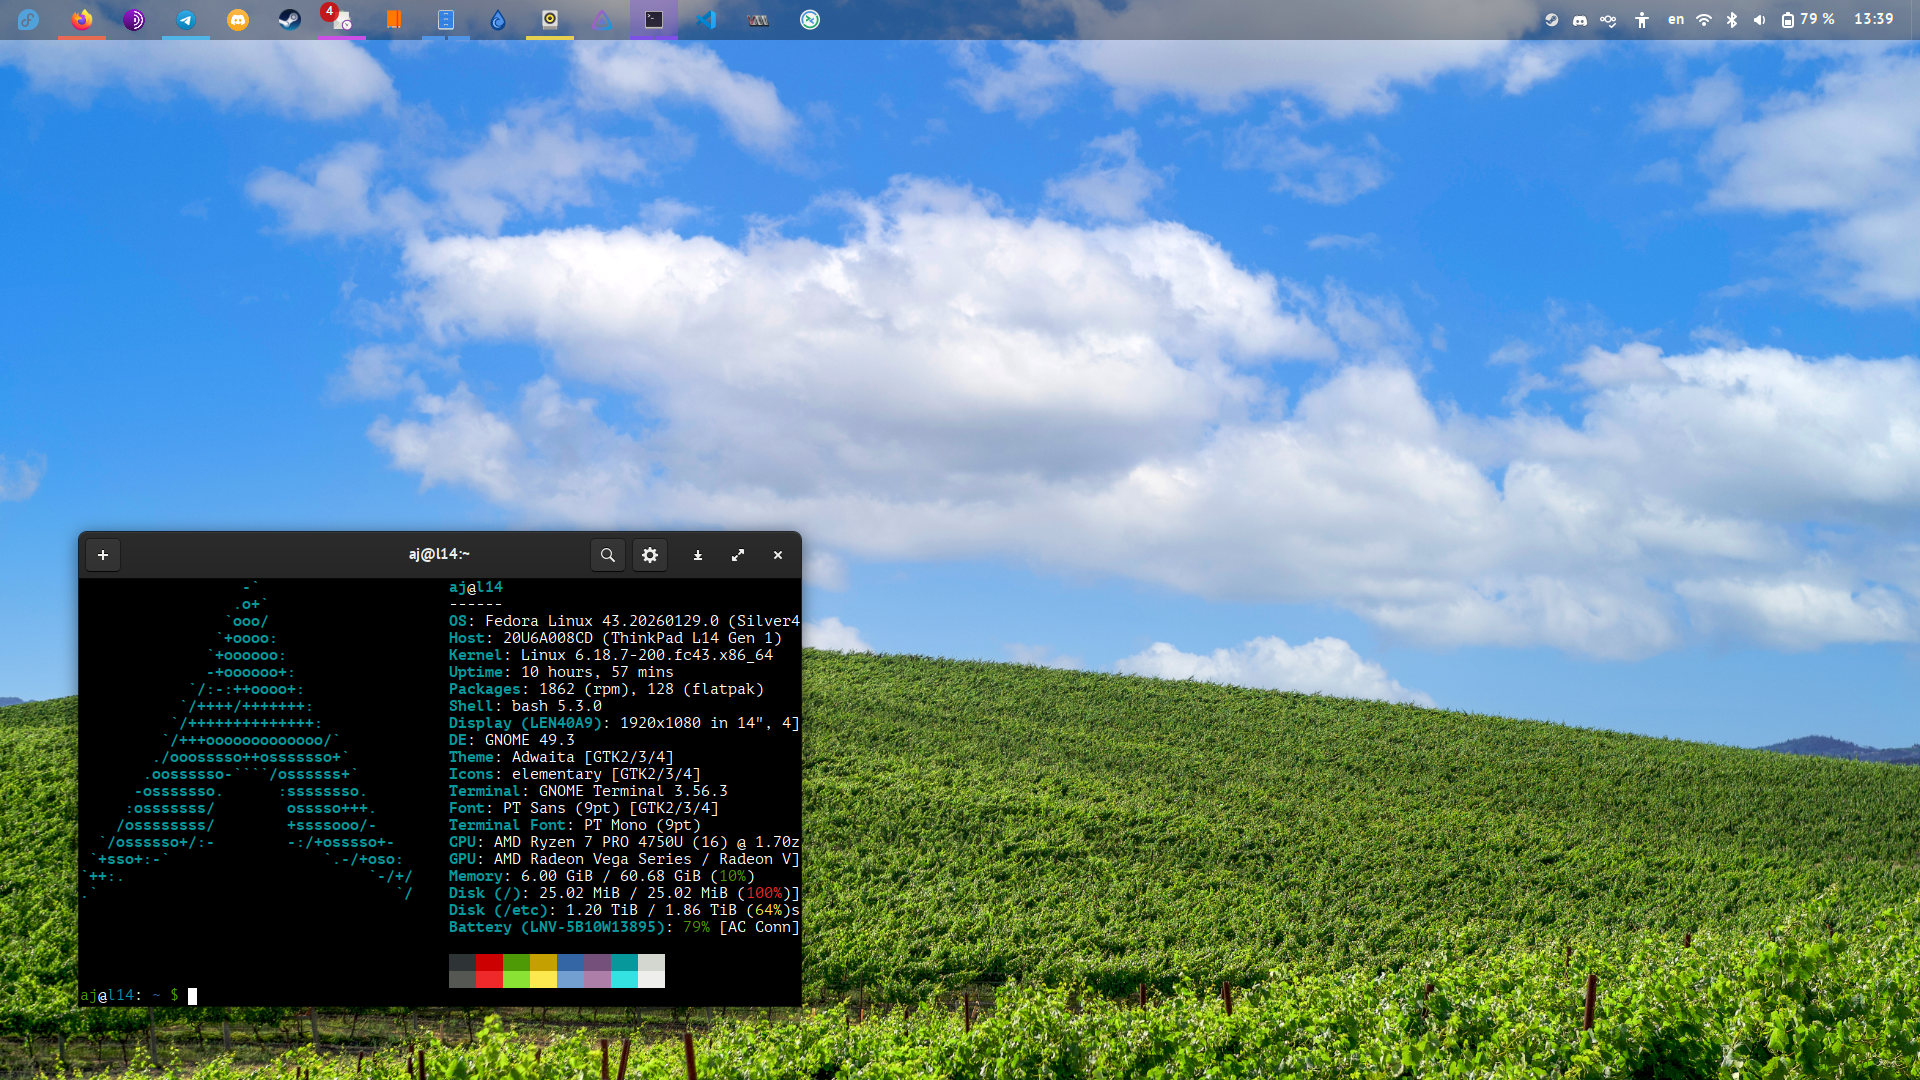
Task: Open the Accessibility menu in top bar
Action: (x=1642, y=19)
